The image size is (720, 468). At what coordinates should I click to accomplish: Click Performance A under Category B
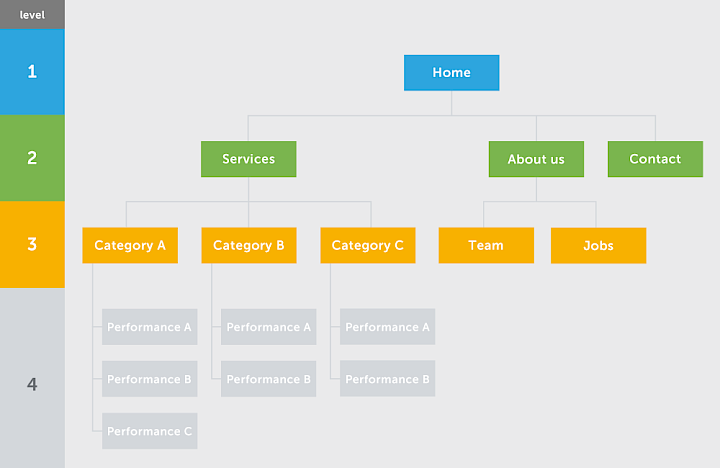tap(269, 327)
